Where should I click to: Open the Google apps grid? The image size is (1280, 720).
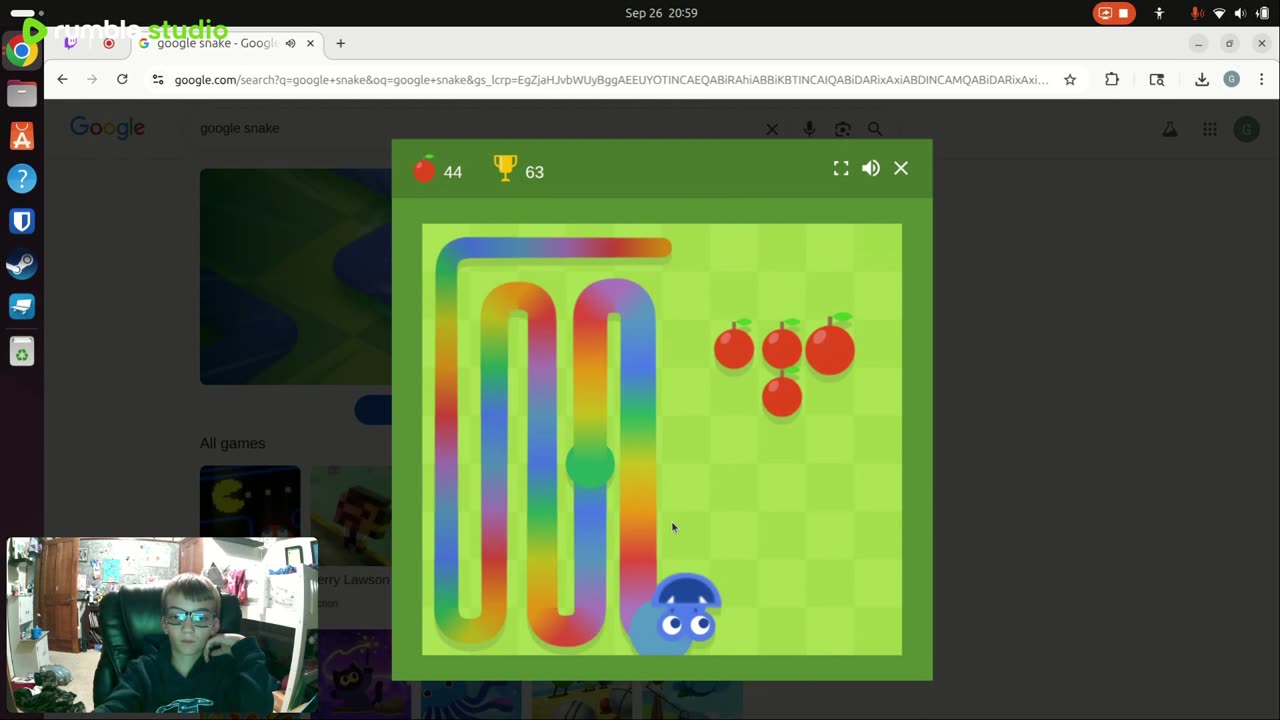[1210, 129]
